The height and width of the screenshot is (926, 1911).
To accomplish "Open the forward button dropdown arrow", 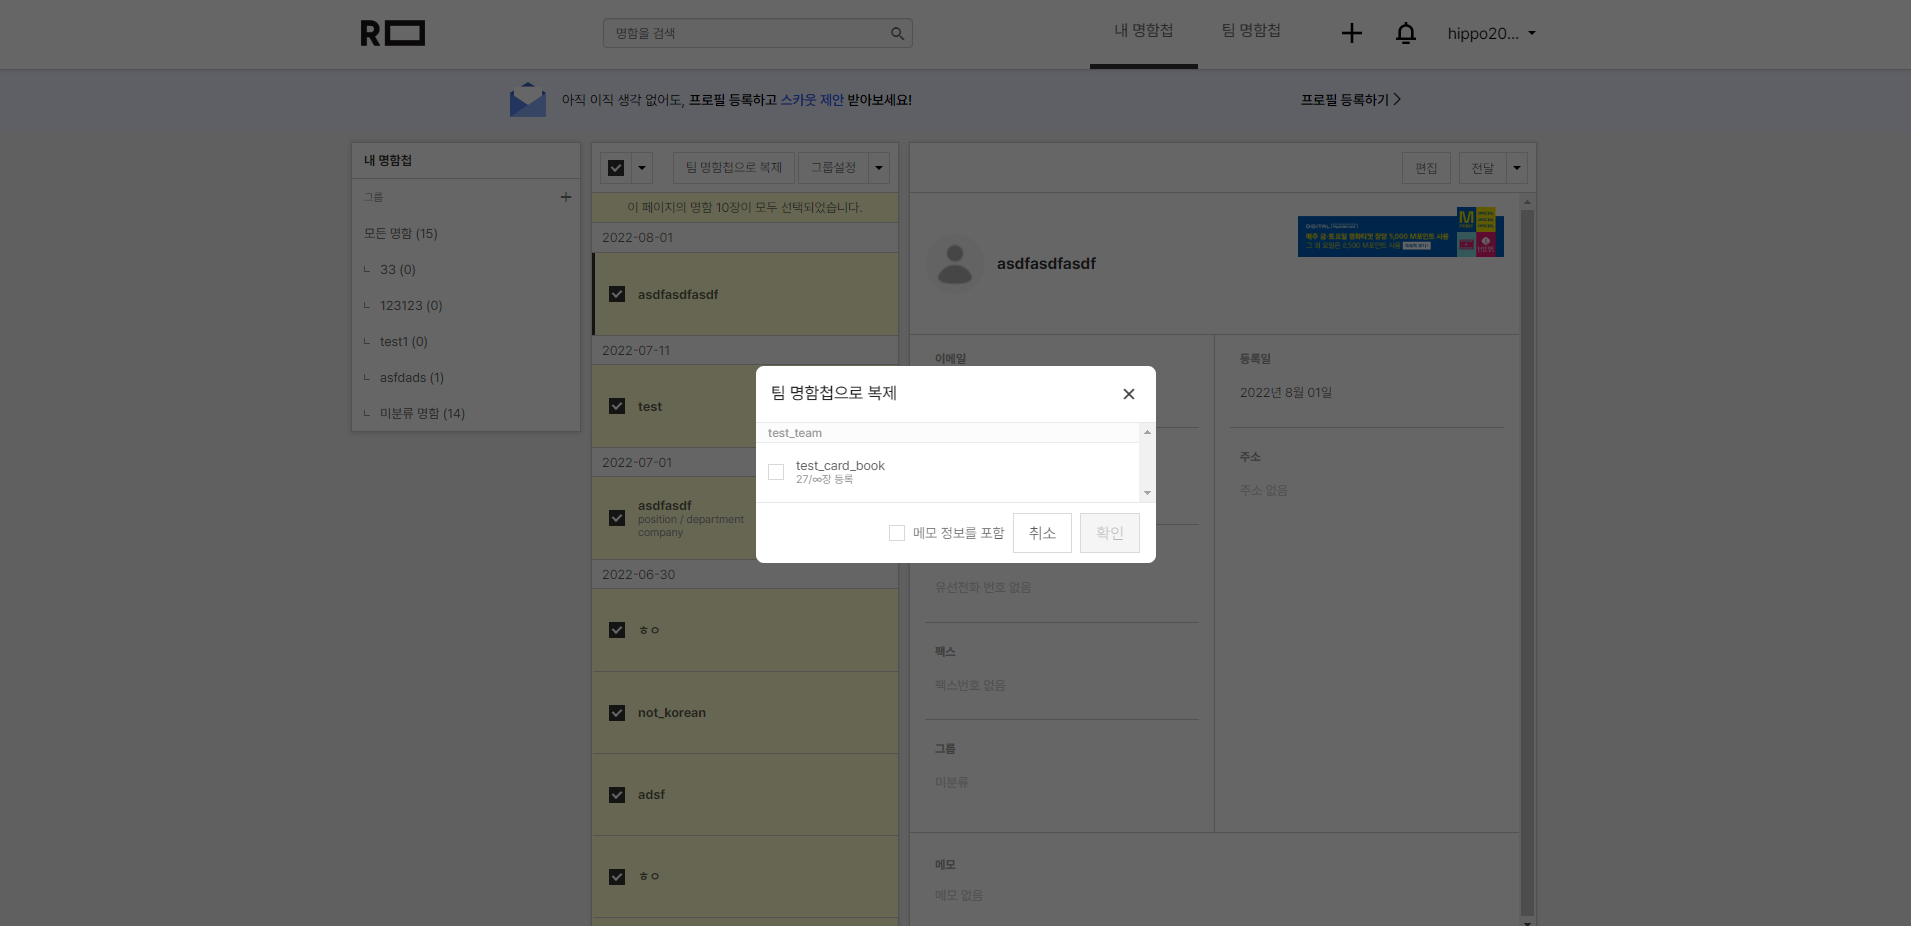I will point(1517,168).
